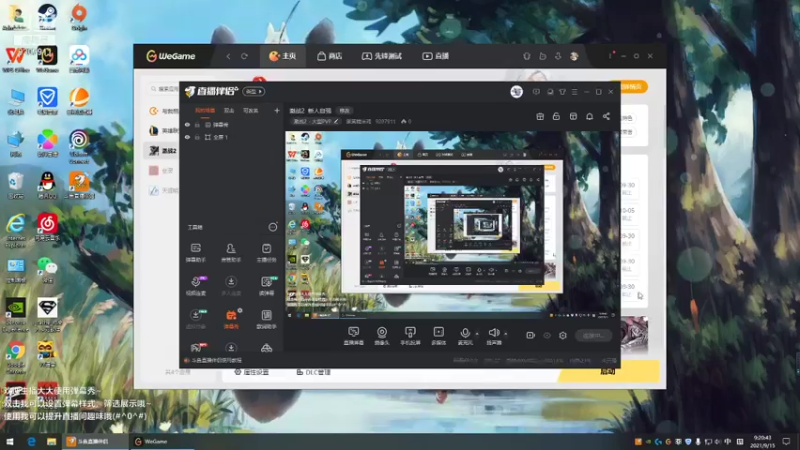Switch to the second scene tab
The height and width of the screenshot is (450, 800).
click(x=229, y=110)
